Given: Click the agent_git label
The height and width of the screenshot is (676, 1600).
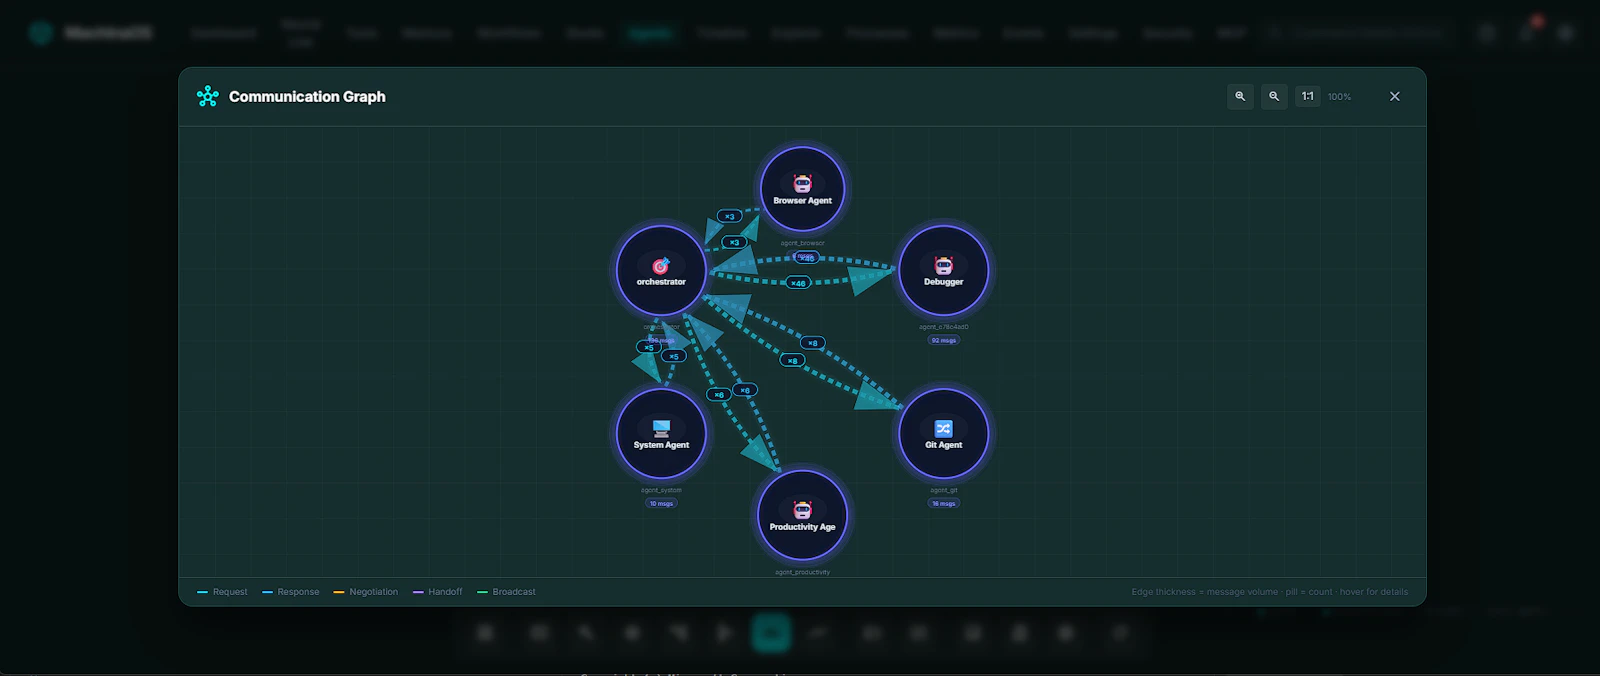Looking at the screenshot, I should [x=943, y=490].
